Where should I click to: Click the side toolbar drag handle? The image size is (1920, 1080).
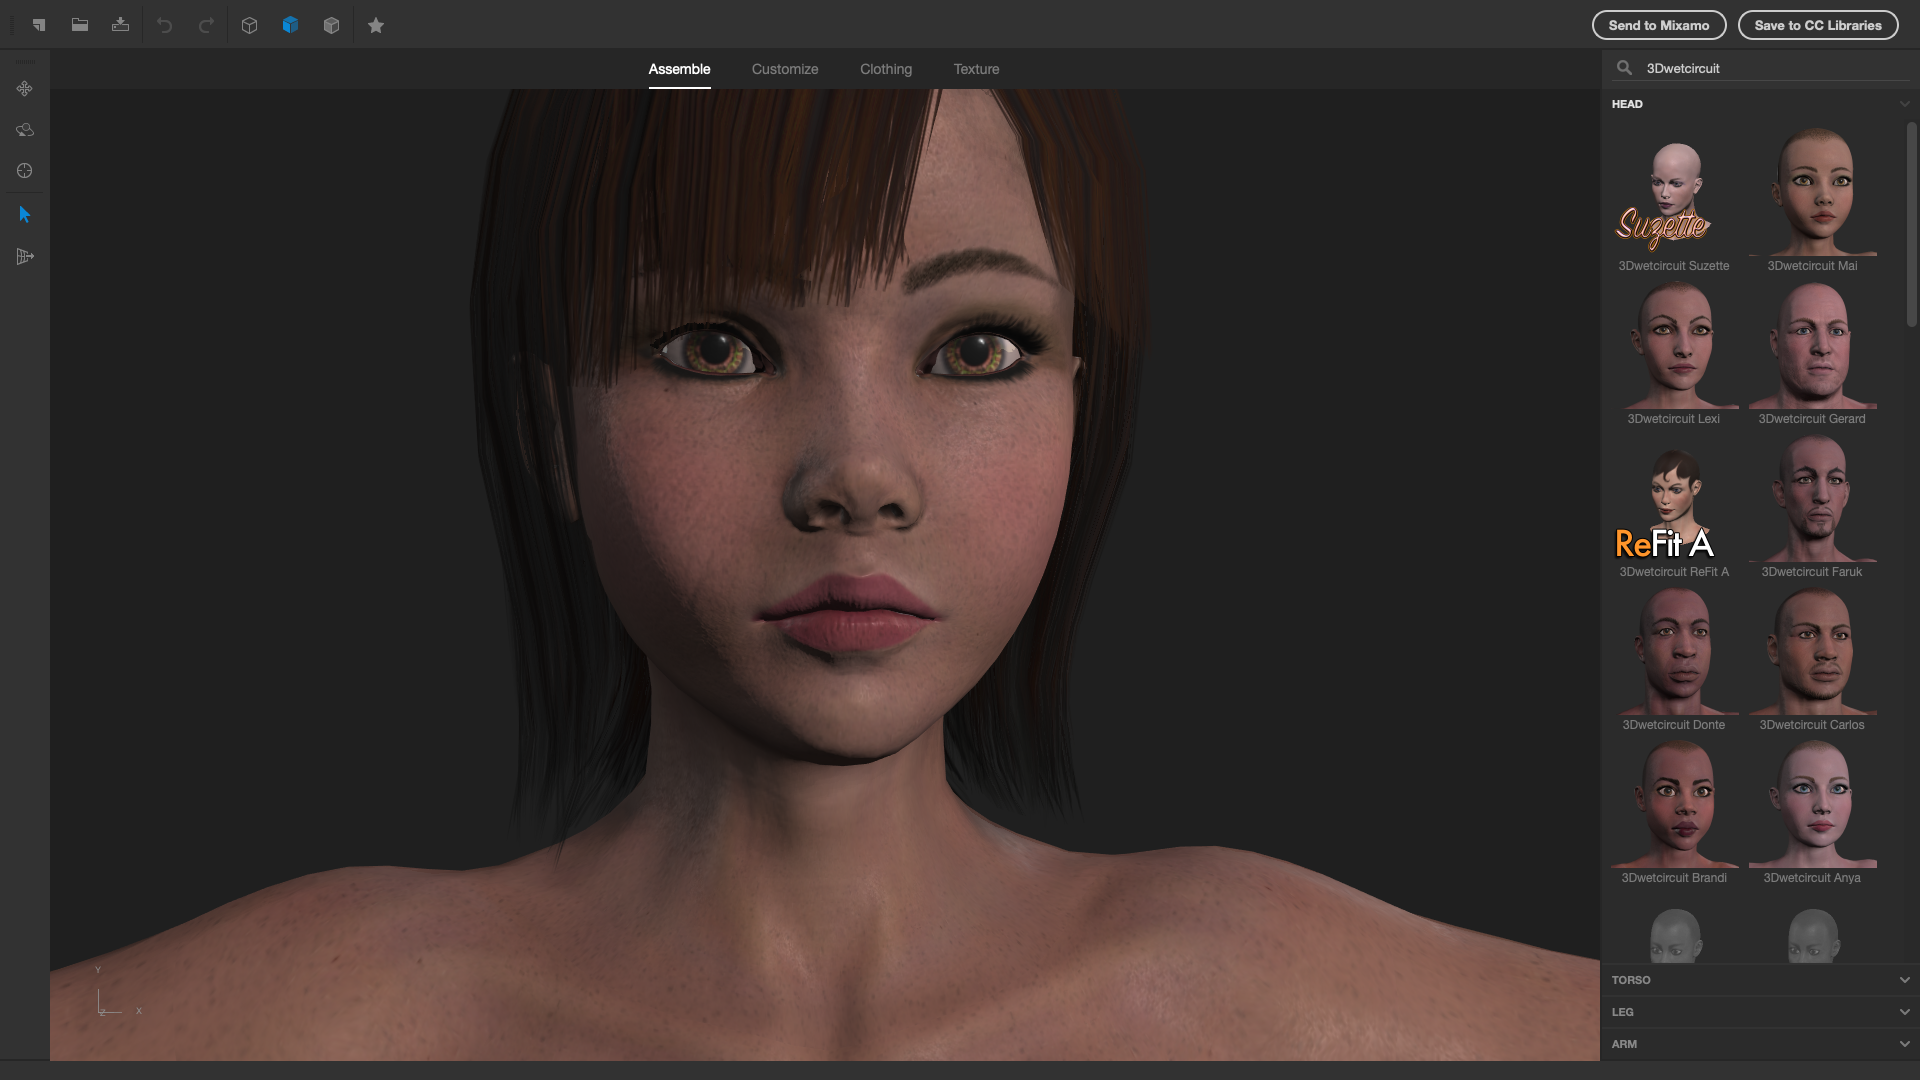click(25, 62)
